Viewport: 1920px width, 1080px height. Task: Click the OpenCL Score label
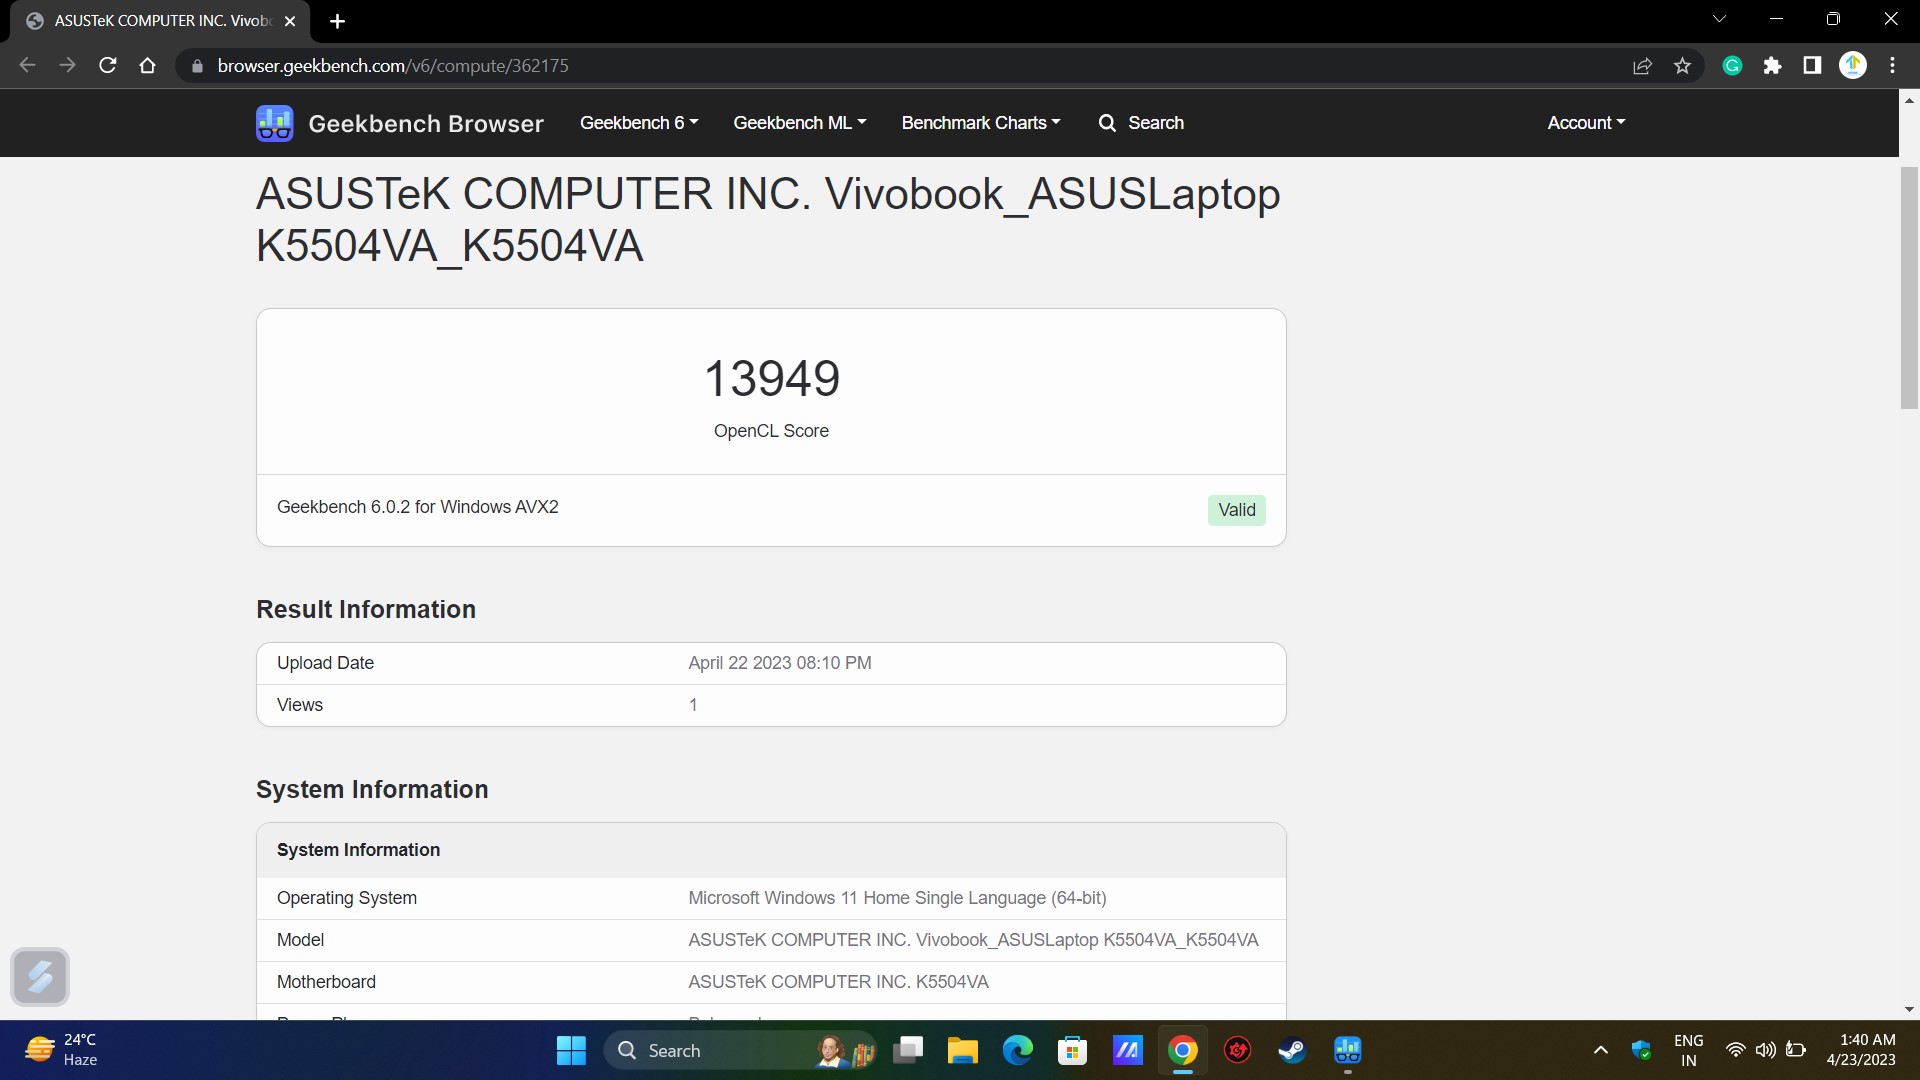[x=771, y=431]
